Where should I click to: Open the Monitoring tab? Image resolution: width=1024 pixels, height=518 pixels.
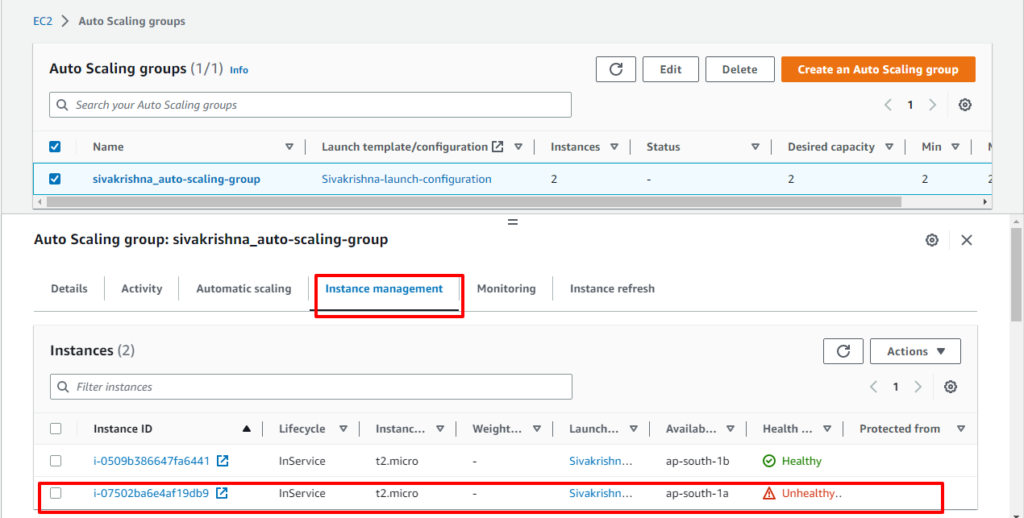pos(506,289)
